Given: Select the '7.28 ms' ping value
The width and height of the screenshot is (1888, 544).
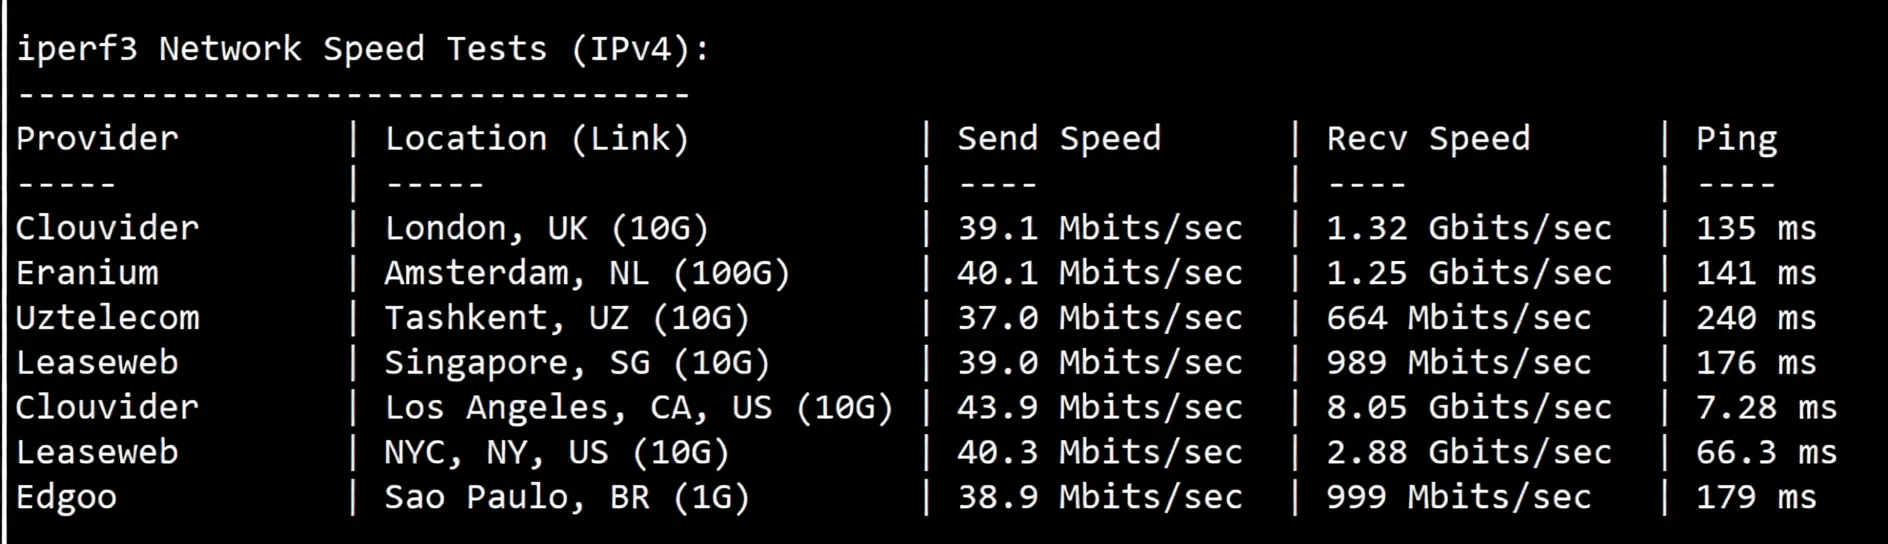Looking at the screenshot, I should (1766, 408).
